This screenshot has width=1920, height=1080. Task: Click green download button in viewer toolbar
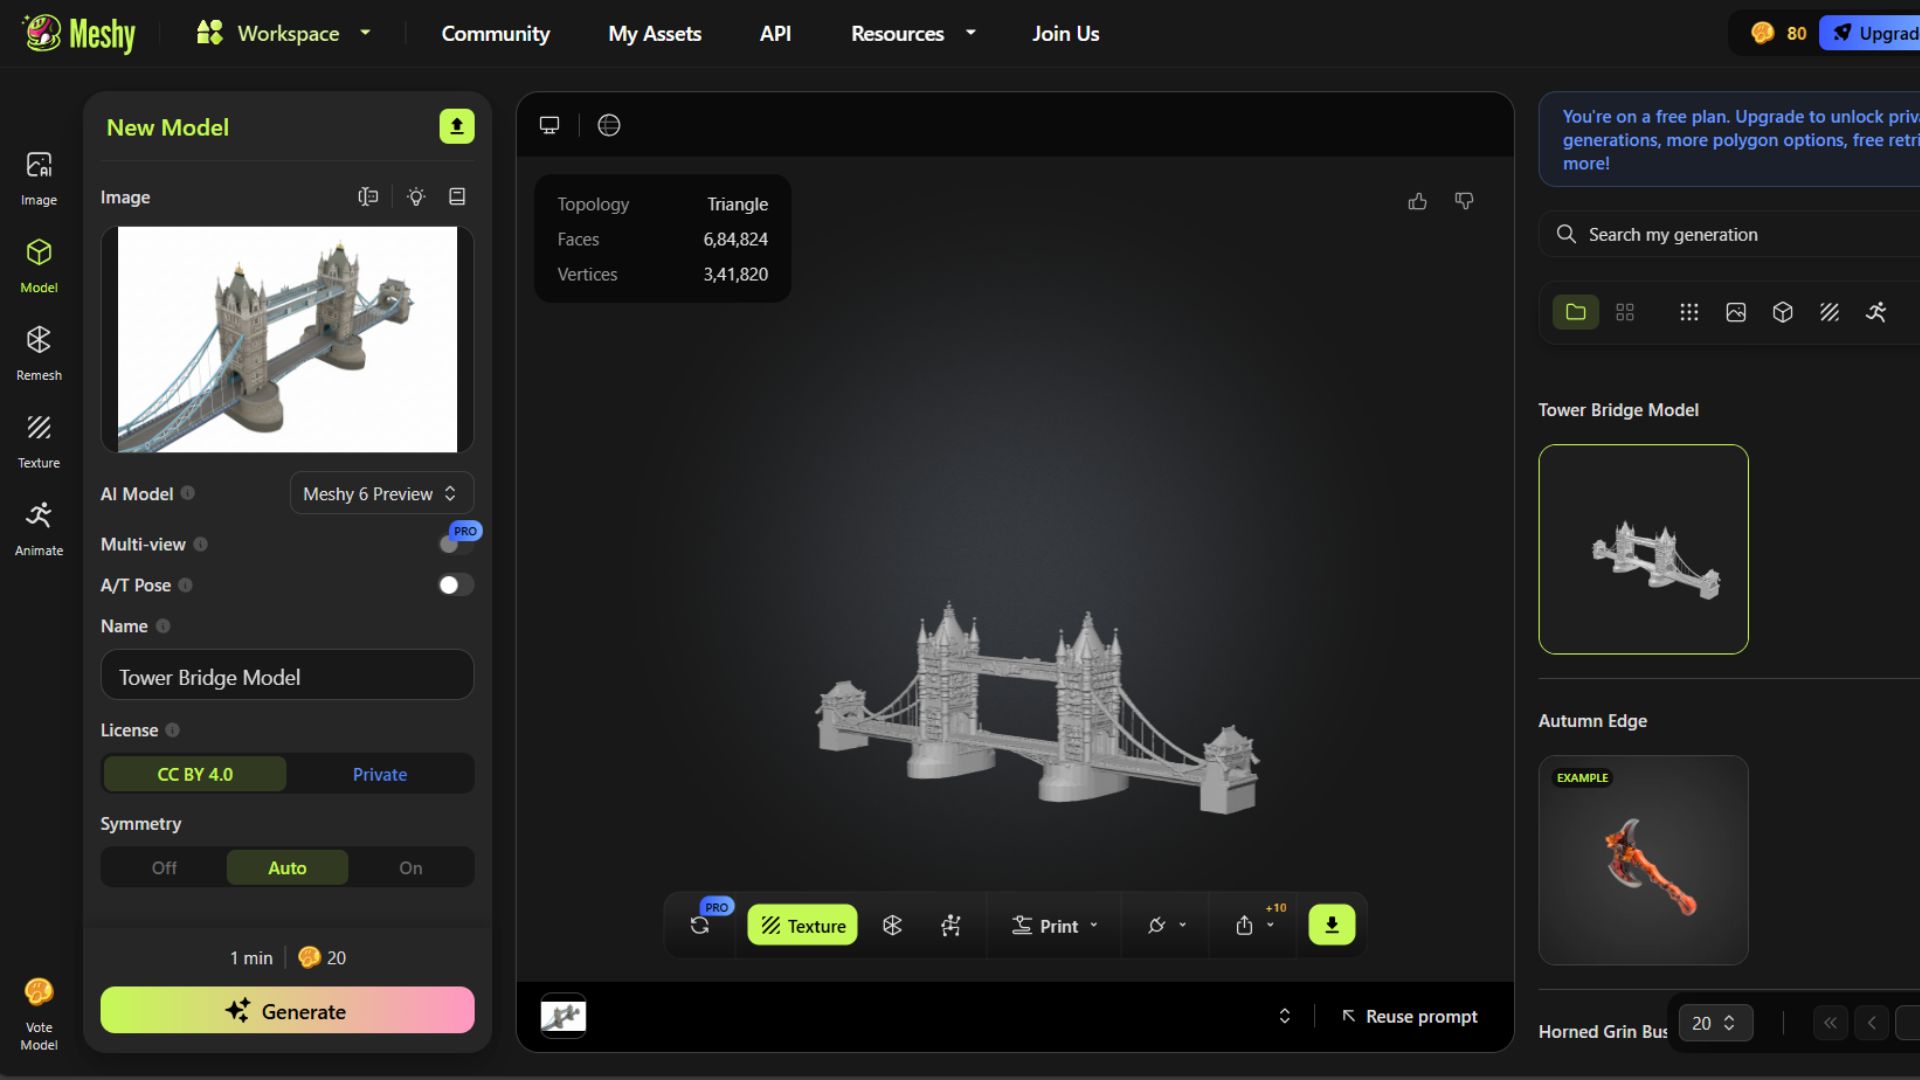point(1331,925)
